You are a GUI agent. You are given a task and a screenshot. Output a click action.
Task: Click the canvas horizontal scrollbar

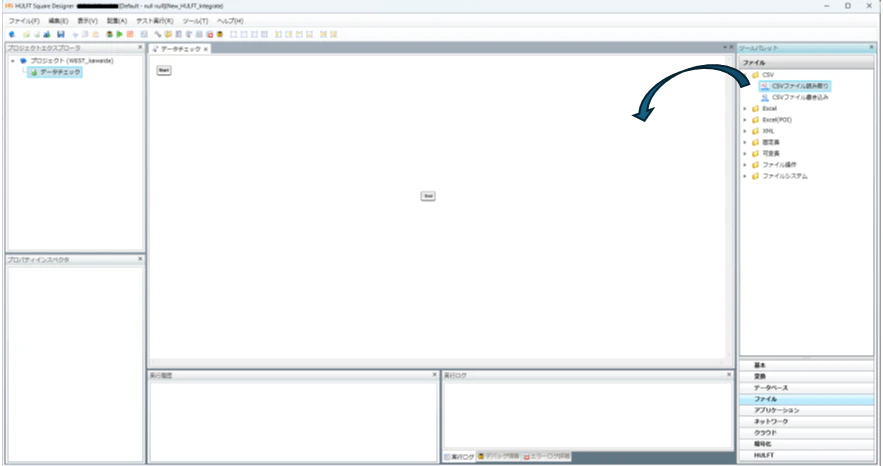point(437,364)
